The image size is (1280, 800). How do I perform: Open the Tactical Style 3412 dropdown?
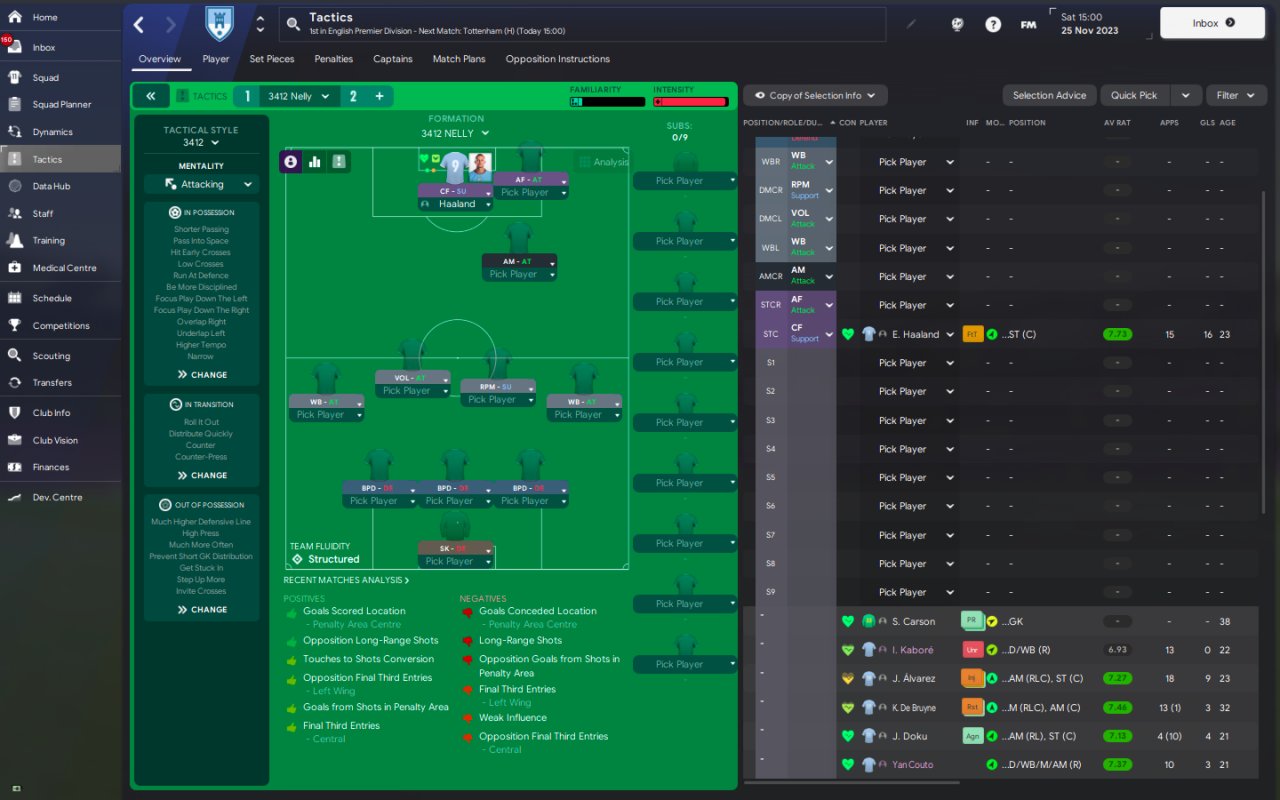pos(201,143)
